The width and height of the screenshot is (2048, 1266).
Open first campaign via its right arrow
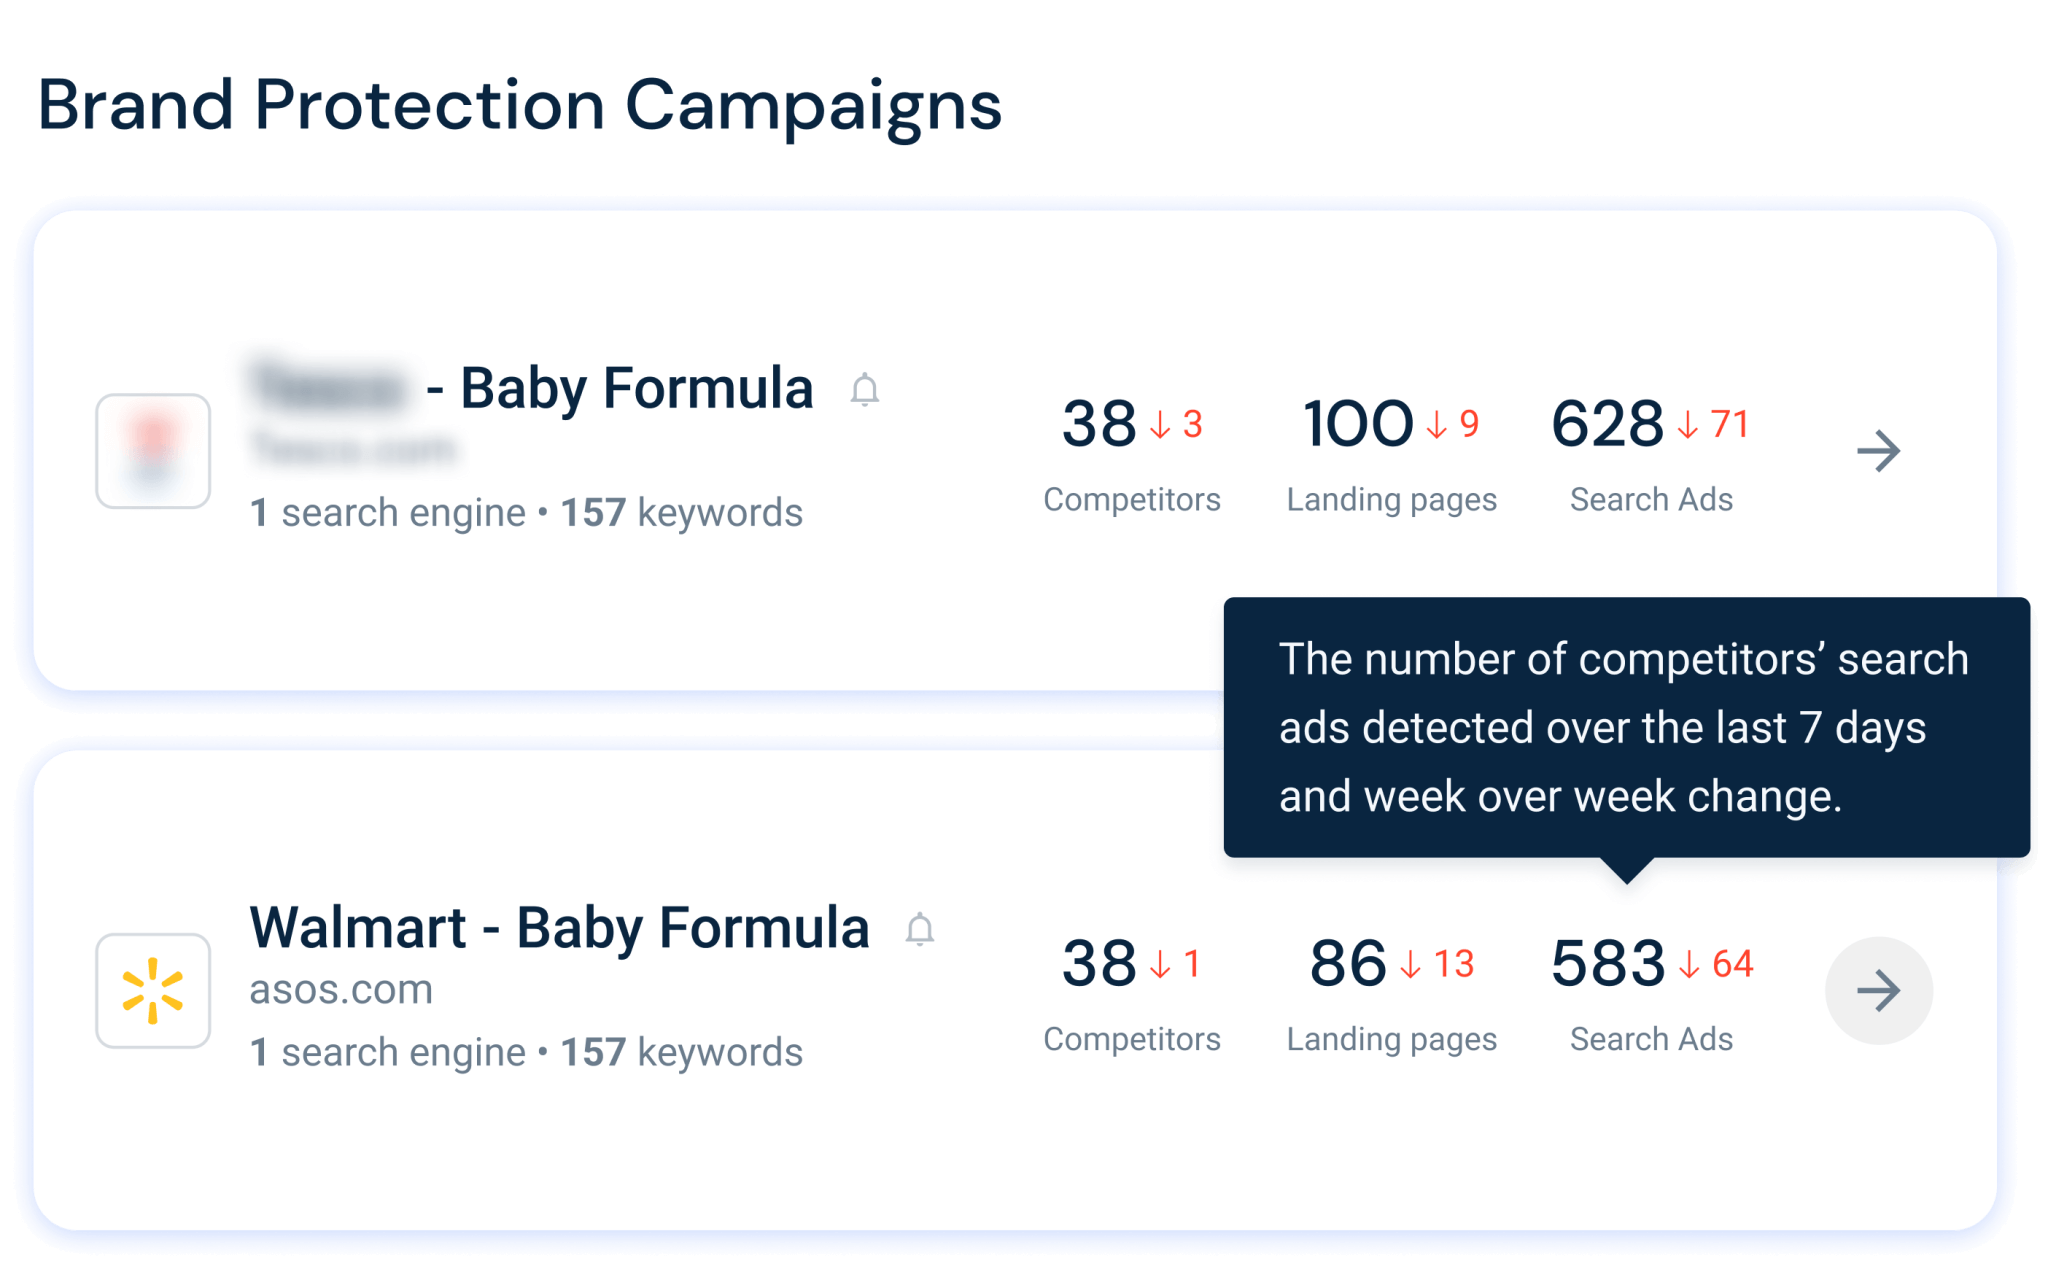pos(1878,451)
